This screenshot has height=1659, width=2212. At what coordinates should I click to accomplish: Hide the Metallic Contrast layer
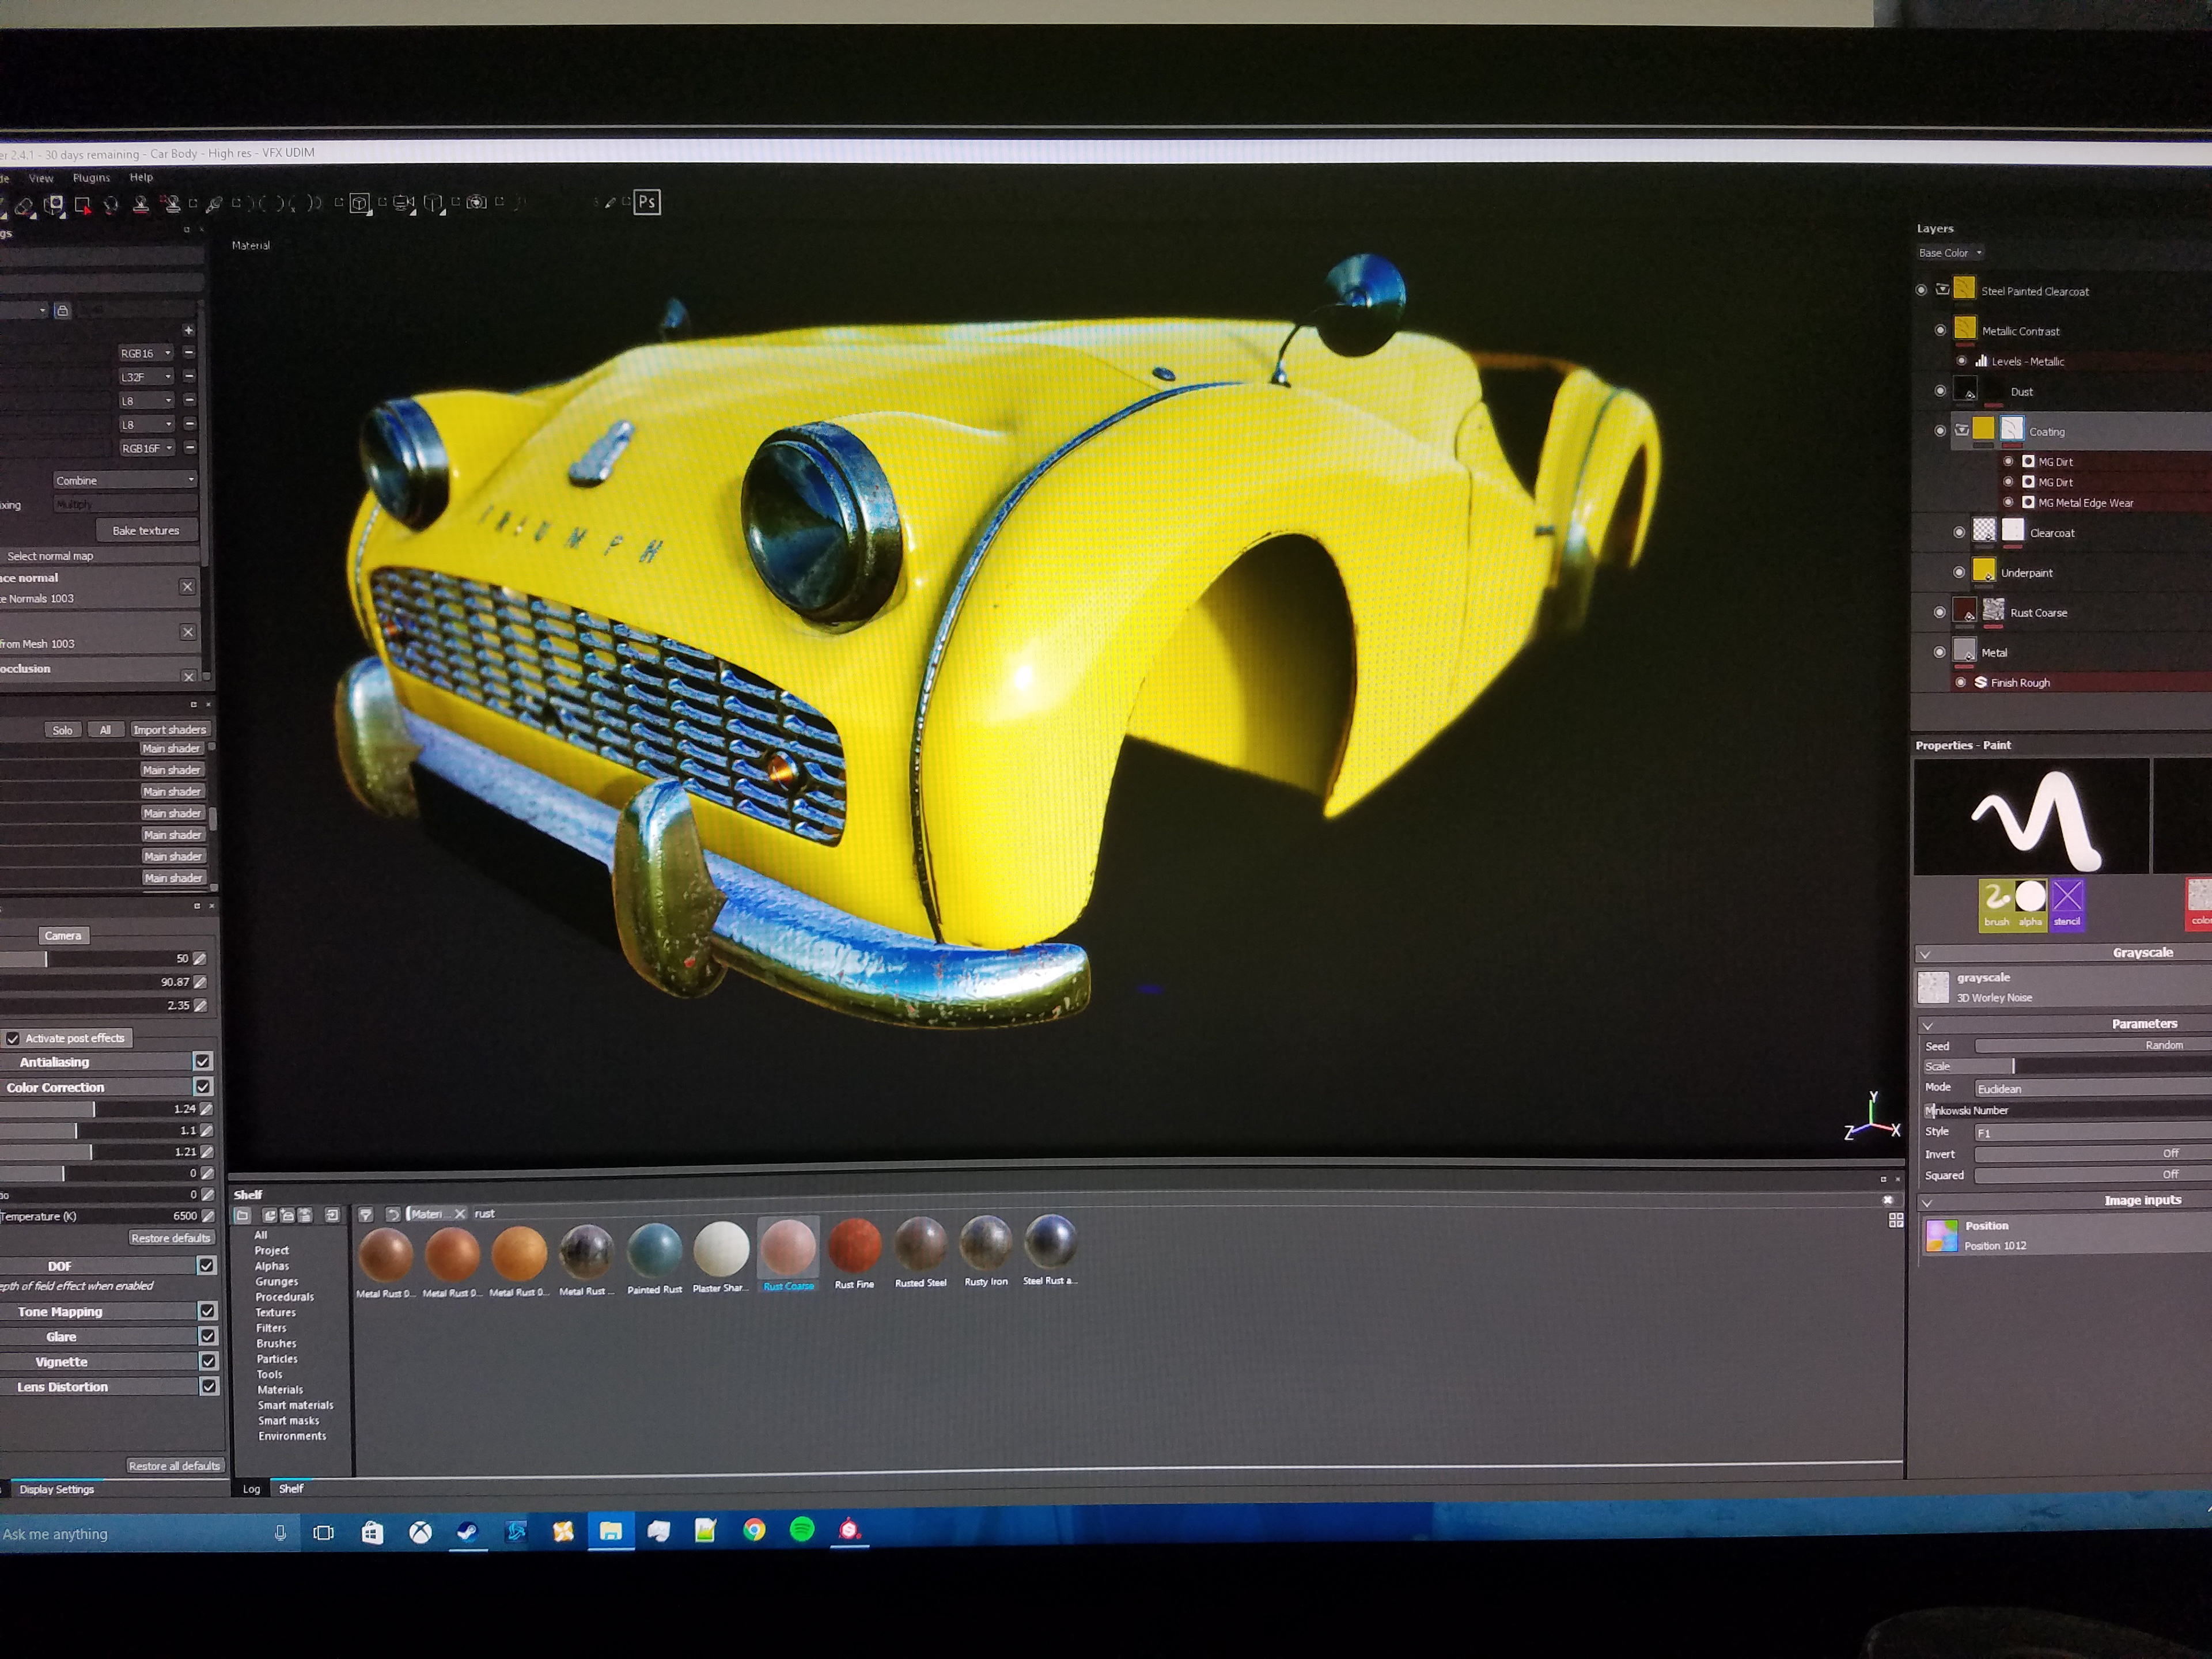(1940, 330)
